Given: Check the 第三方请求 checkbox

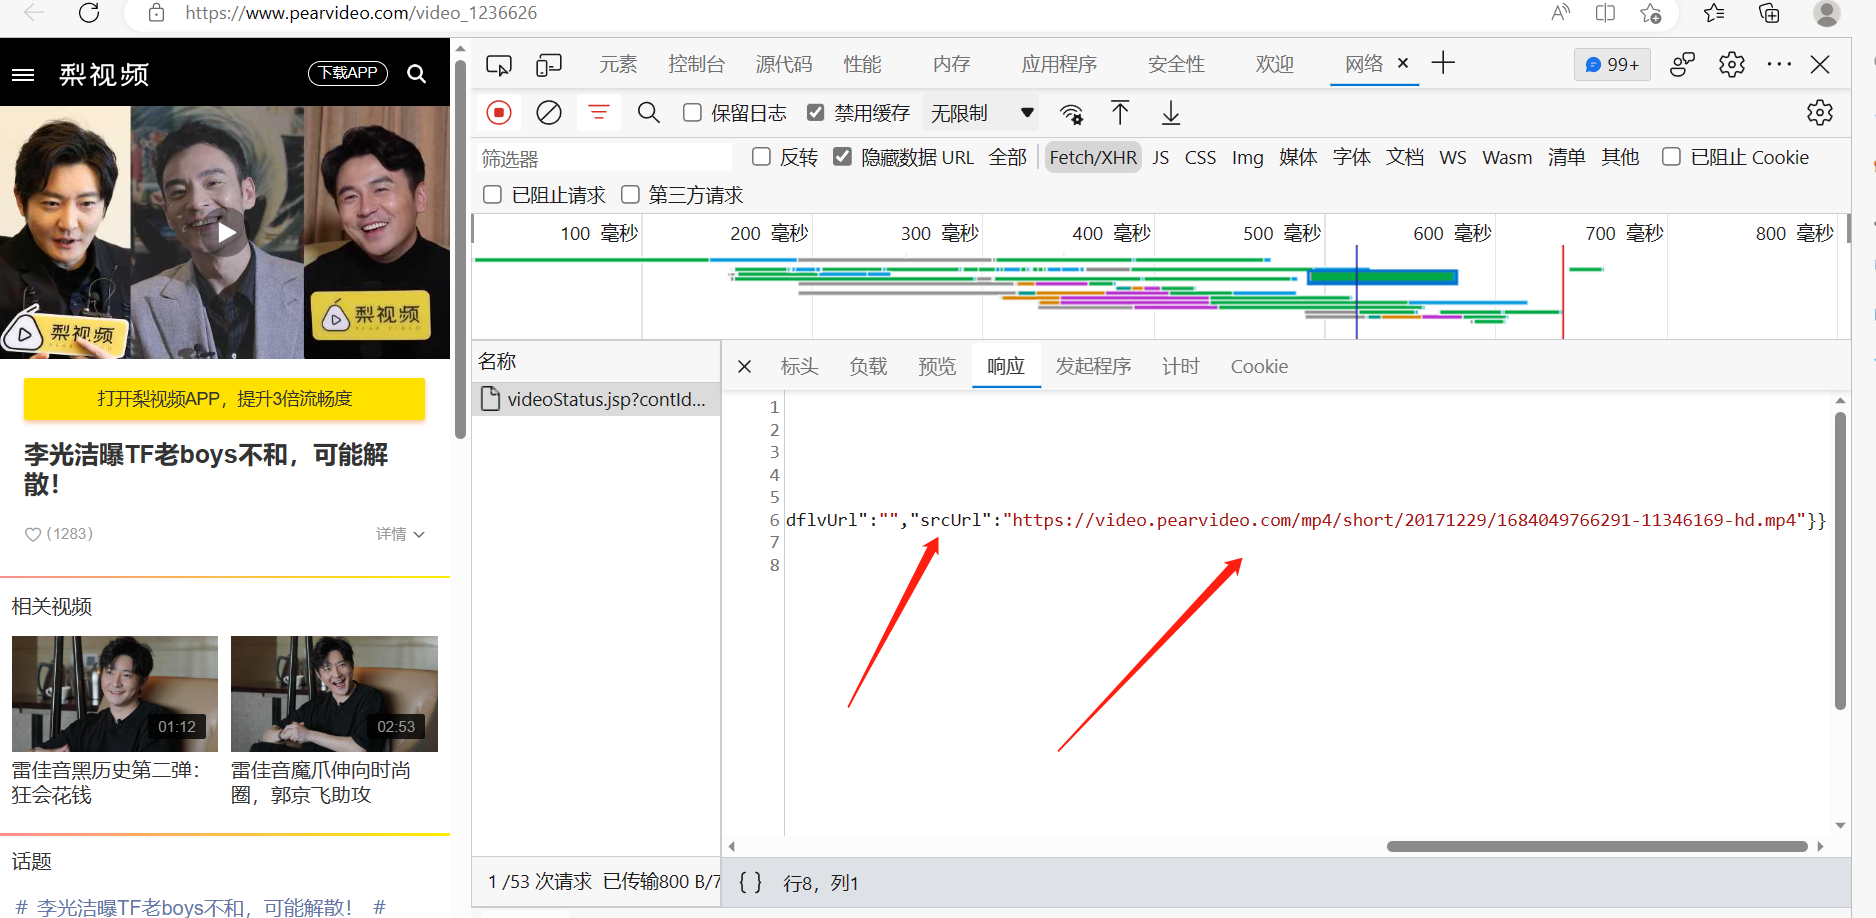Looking at the screenshot, I should (x=630, y=195).
